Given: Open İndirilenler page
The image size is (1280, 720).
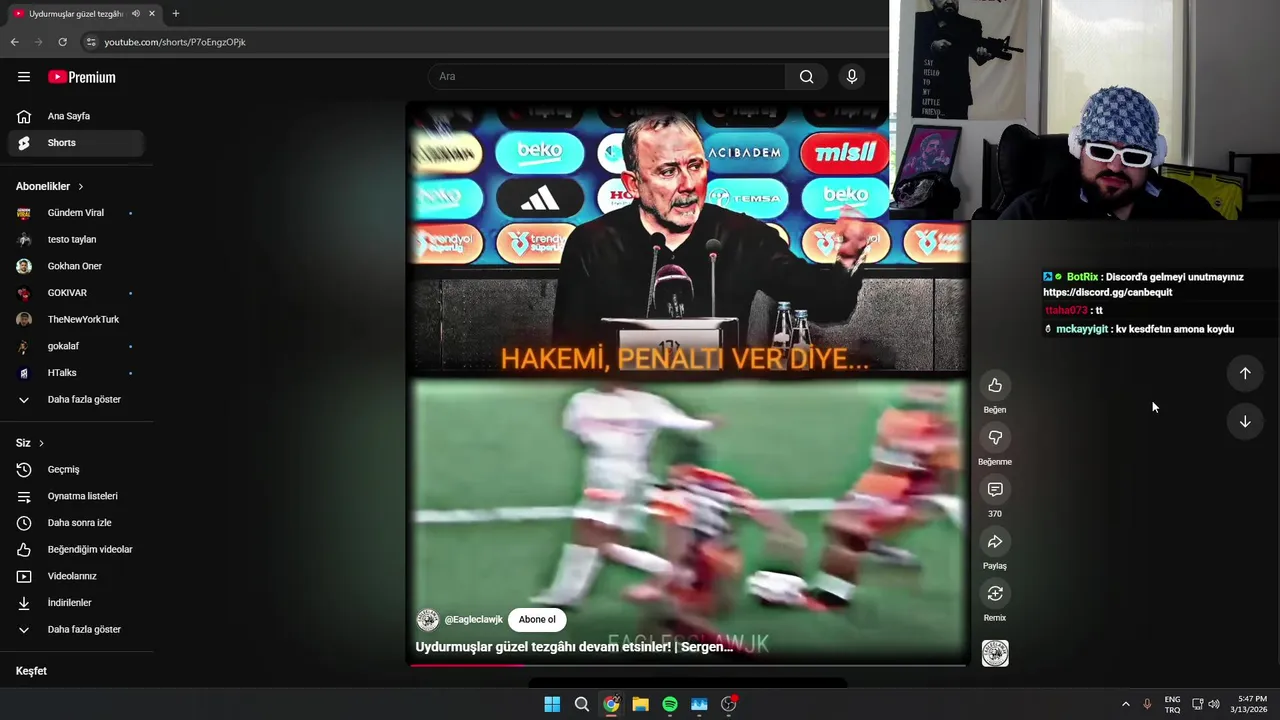Looking at the screenshot, I should [x=76, y=603].
